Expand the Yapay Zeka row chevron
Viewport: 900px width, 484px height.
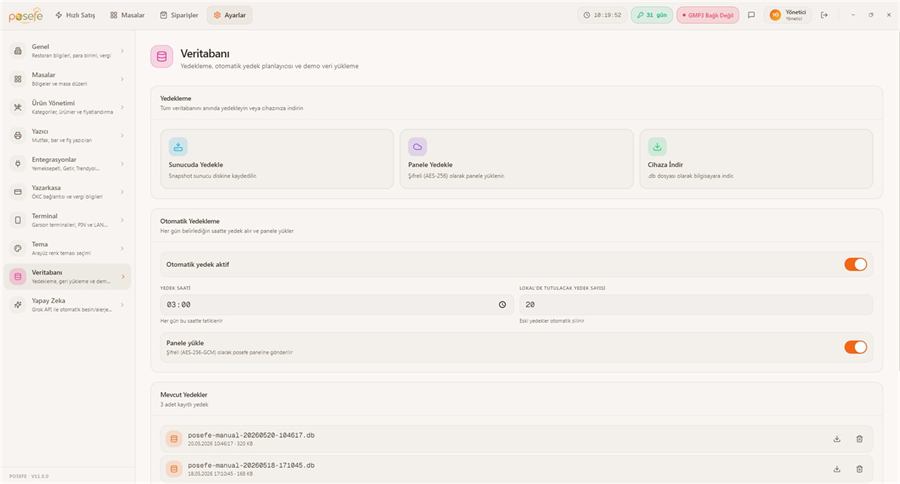122,305
